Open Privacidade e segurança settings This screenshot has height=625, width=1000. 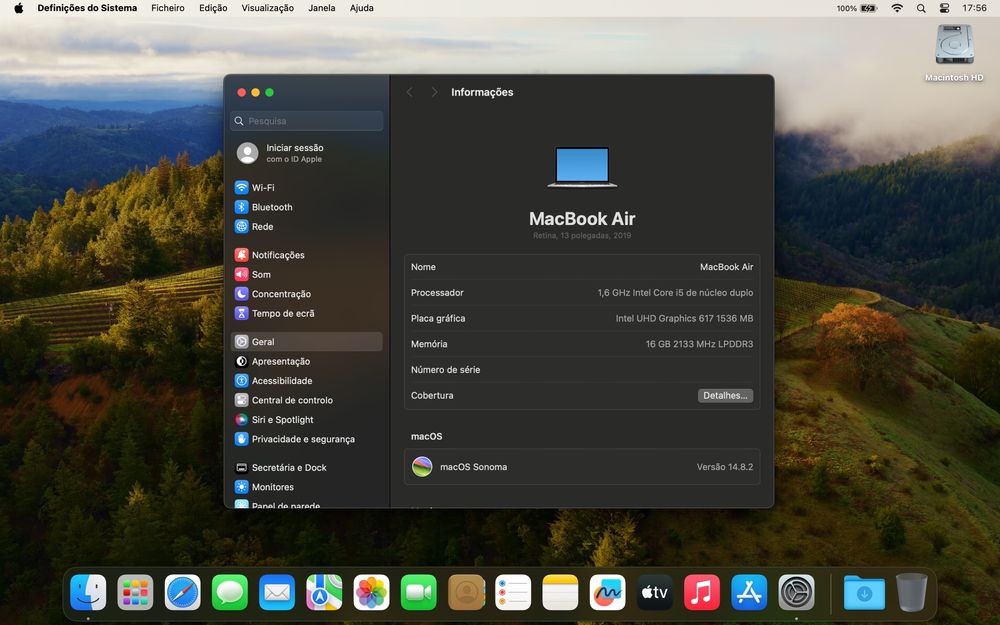pos(307,439)
